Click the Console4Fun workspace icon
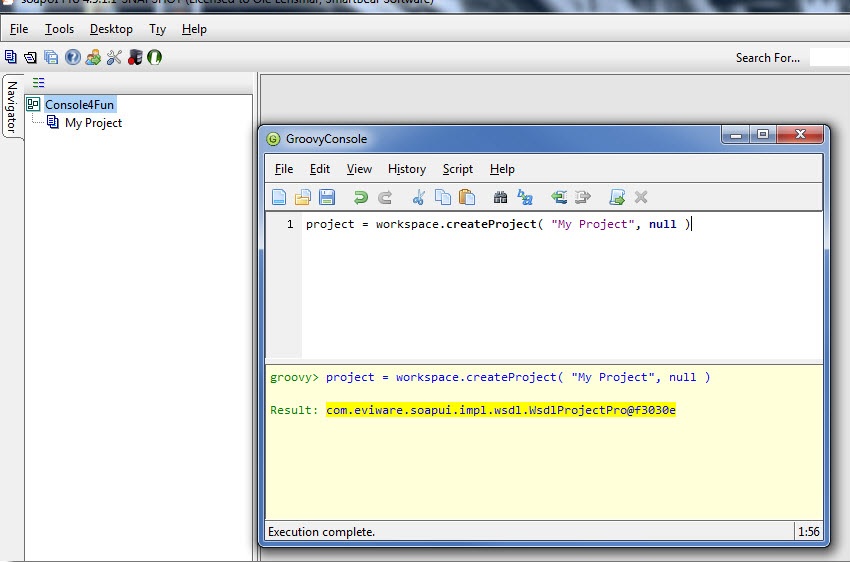The width and height of the screenshot is (850, 562). coord(33,104)
